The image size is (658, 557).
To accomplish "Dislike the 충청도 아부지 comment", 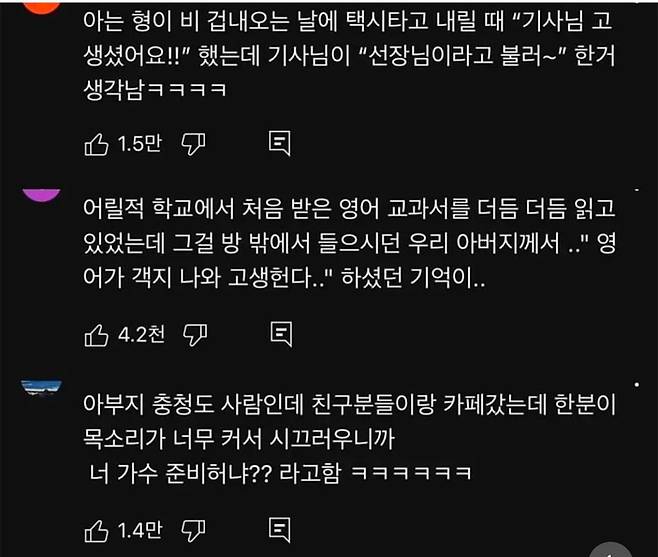I will point(193,531).
